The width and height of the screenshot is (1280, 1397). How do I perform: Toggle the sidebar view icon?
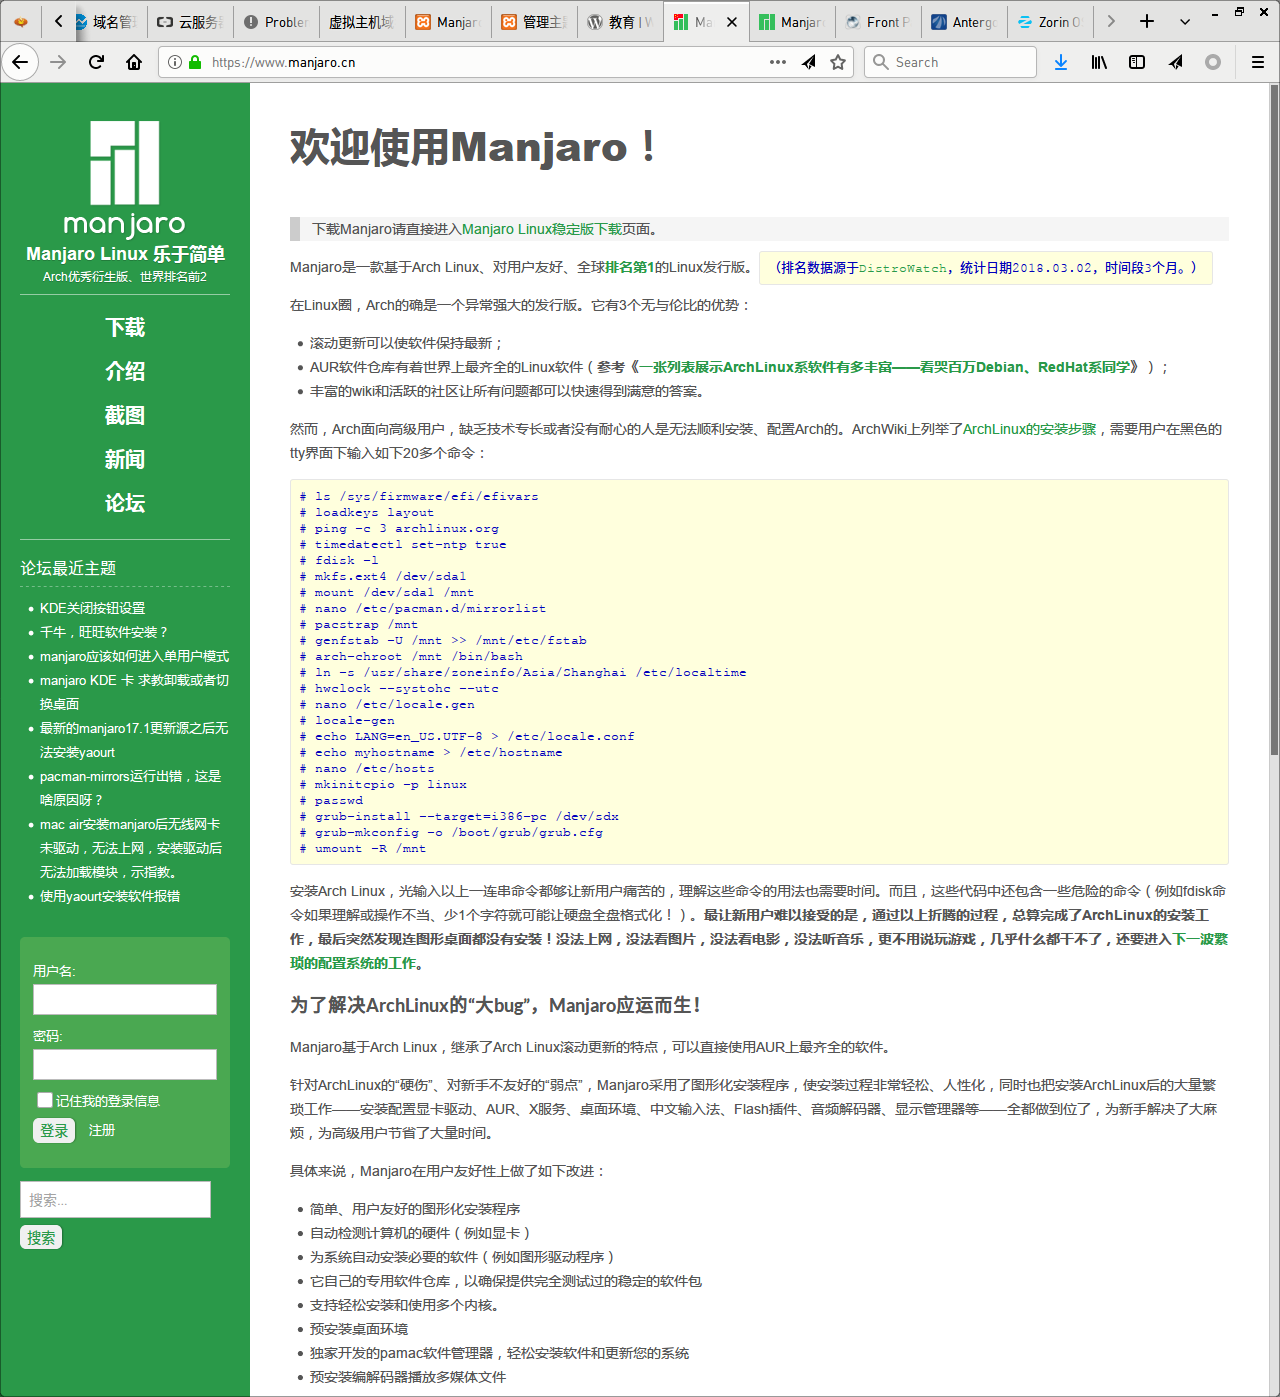(x=1137, y=62)
